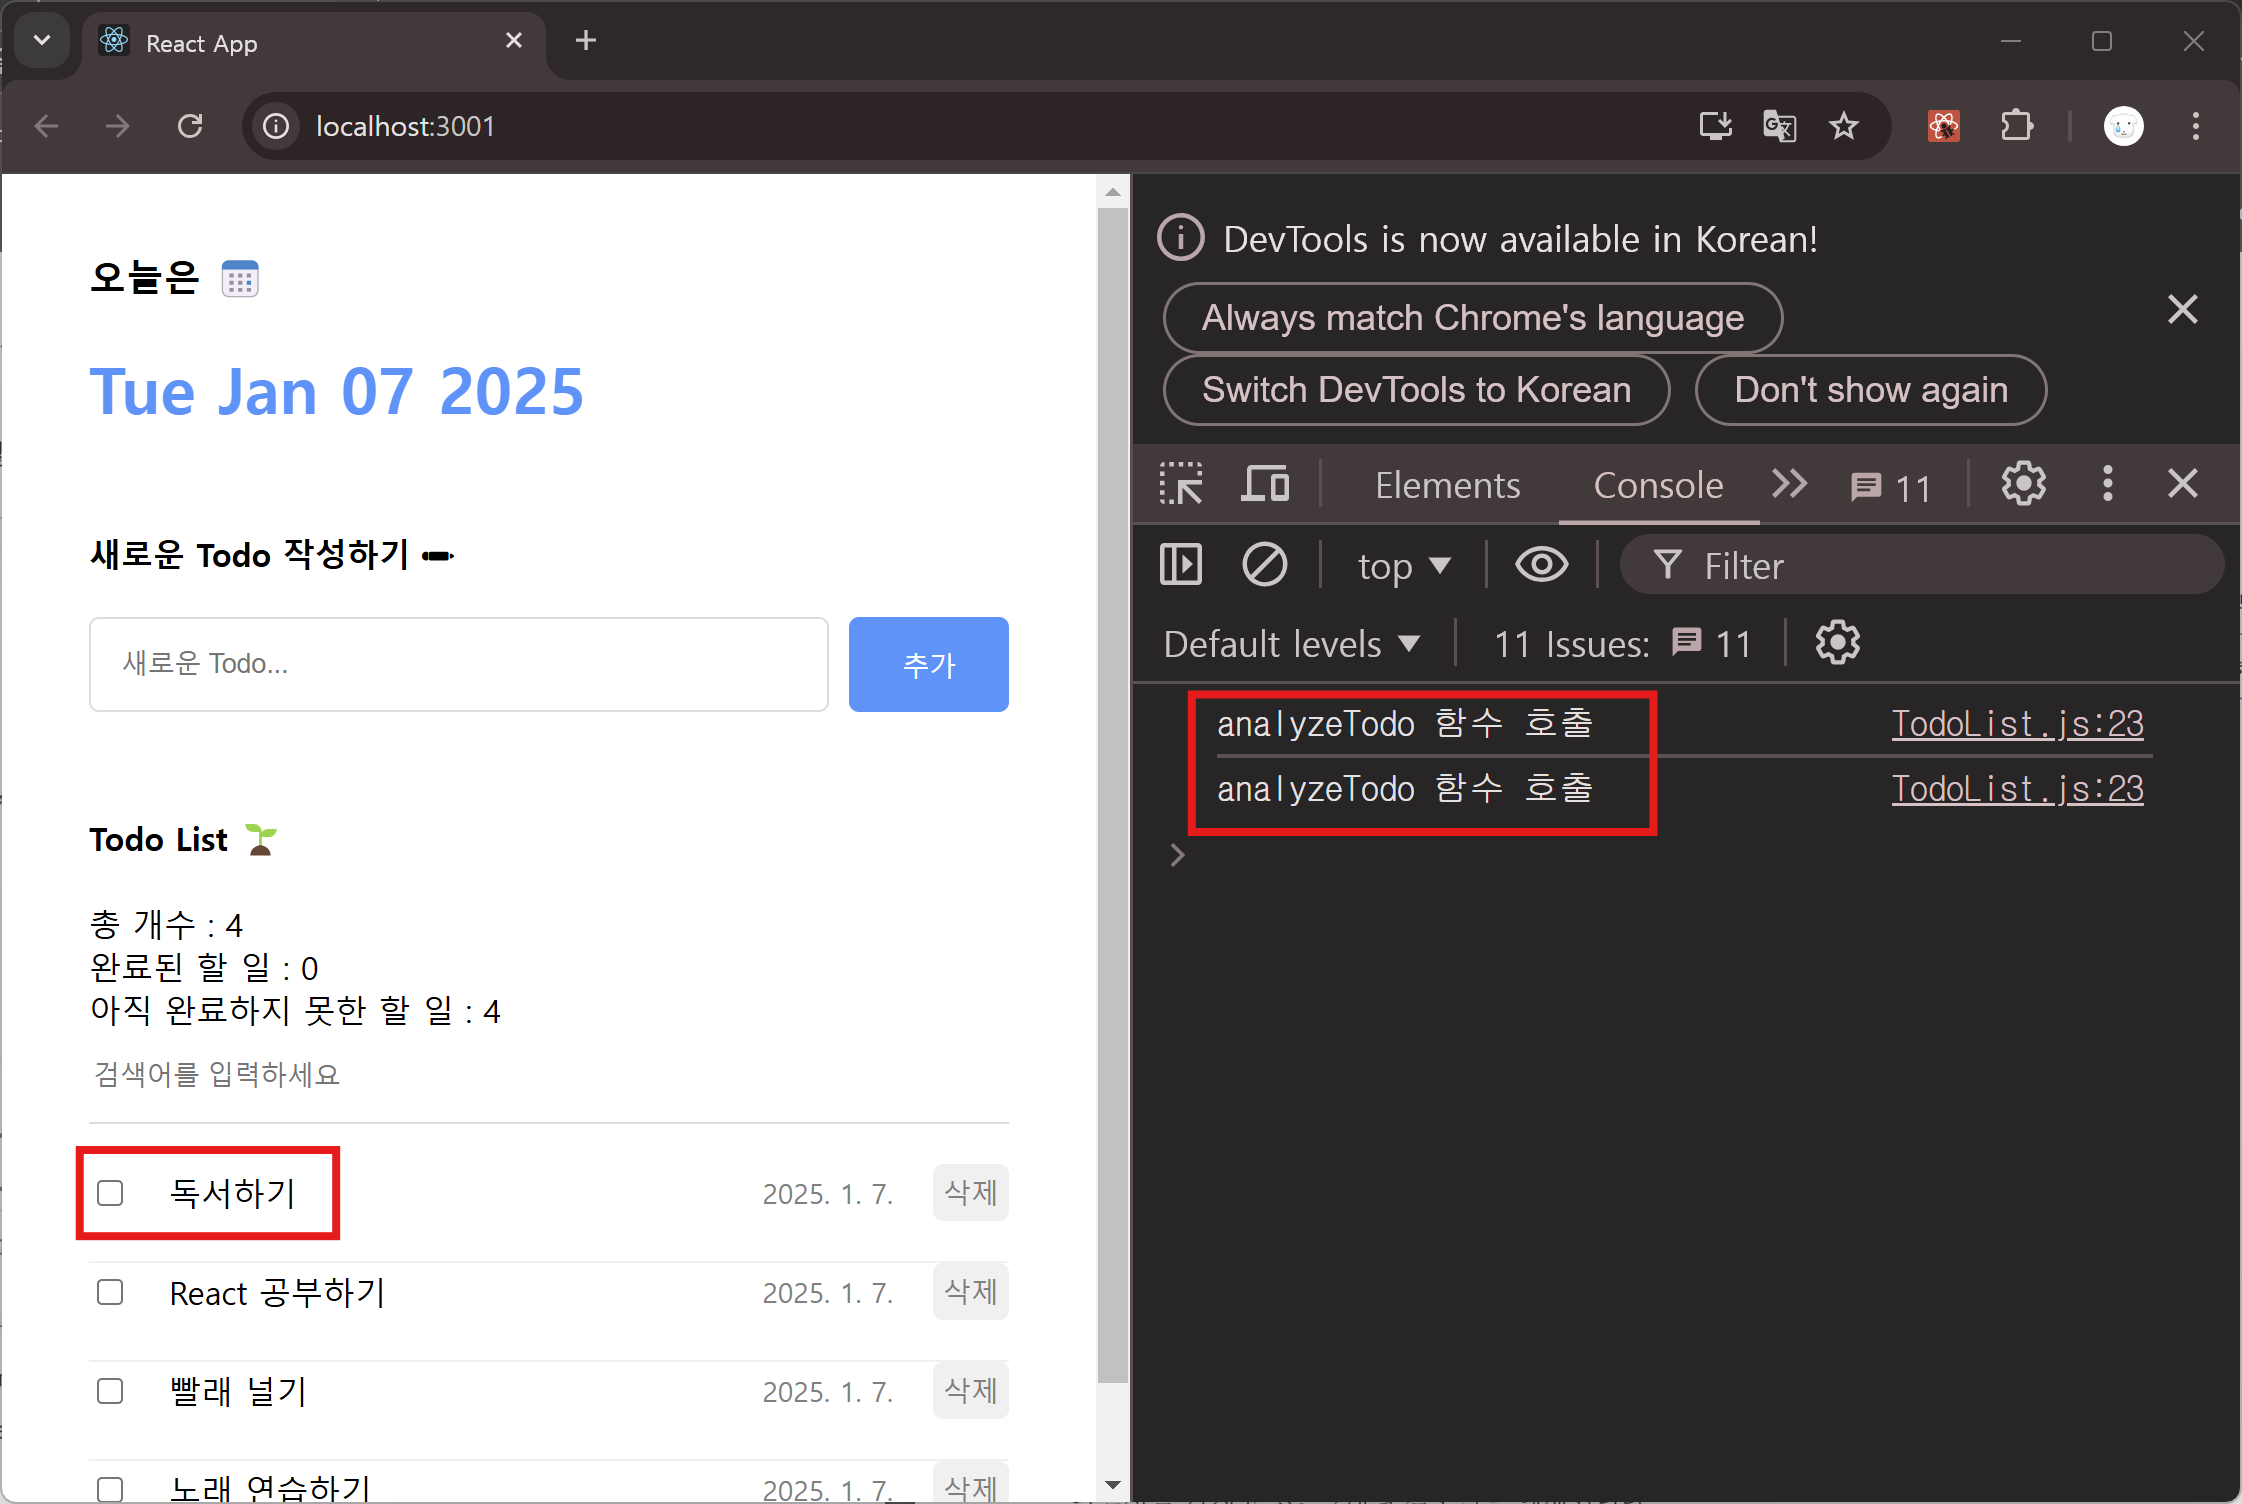Click the inspect element picker icon
This screenshot has height=1504, width=2242.
click(x=1181, y=485)
